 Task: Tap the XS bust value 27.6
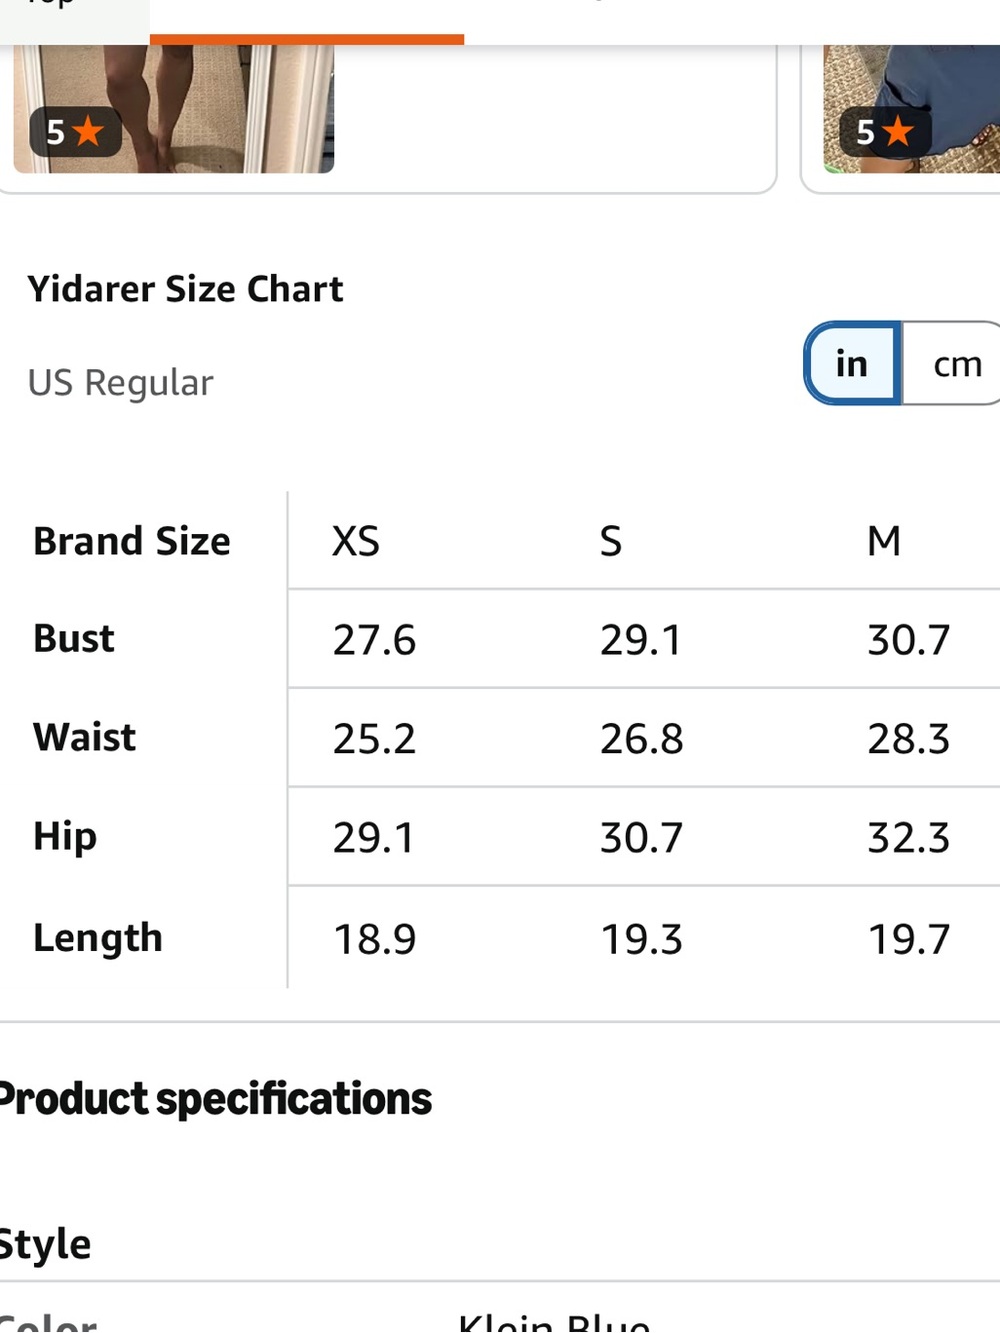[x=374, y=640]
